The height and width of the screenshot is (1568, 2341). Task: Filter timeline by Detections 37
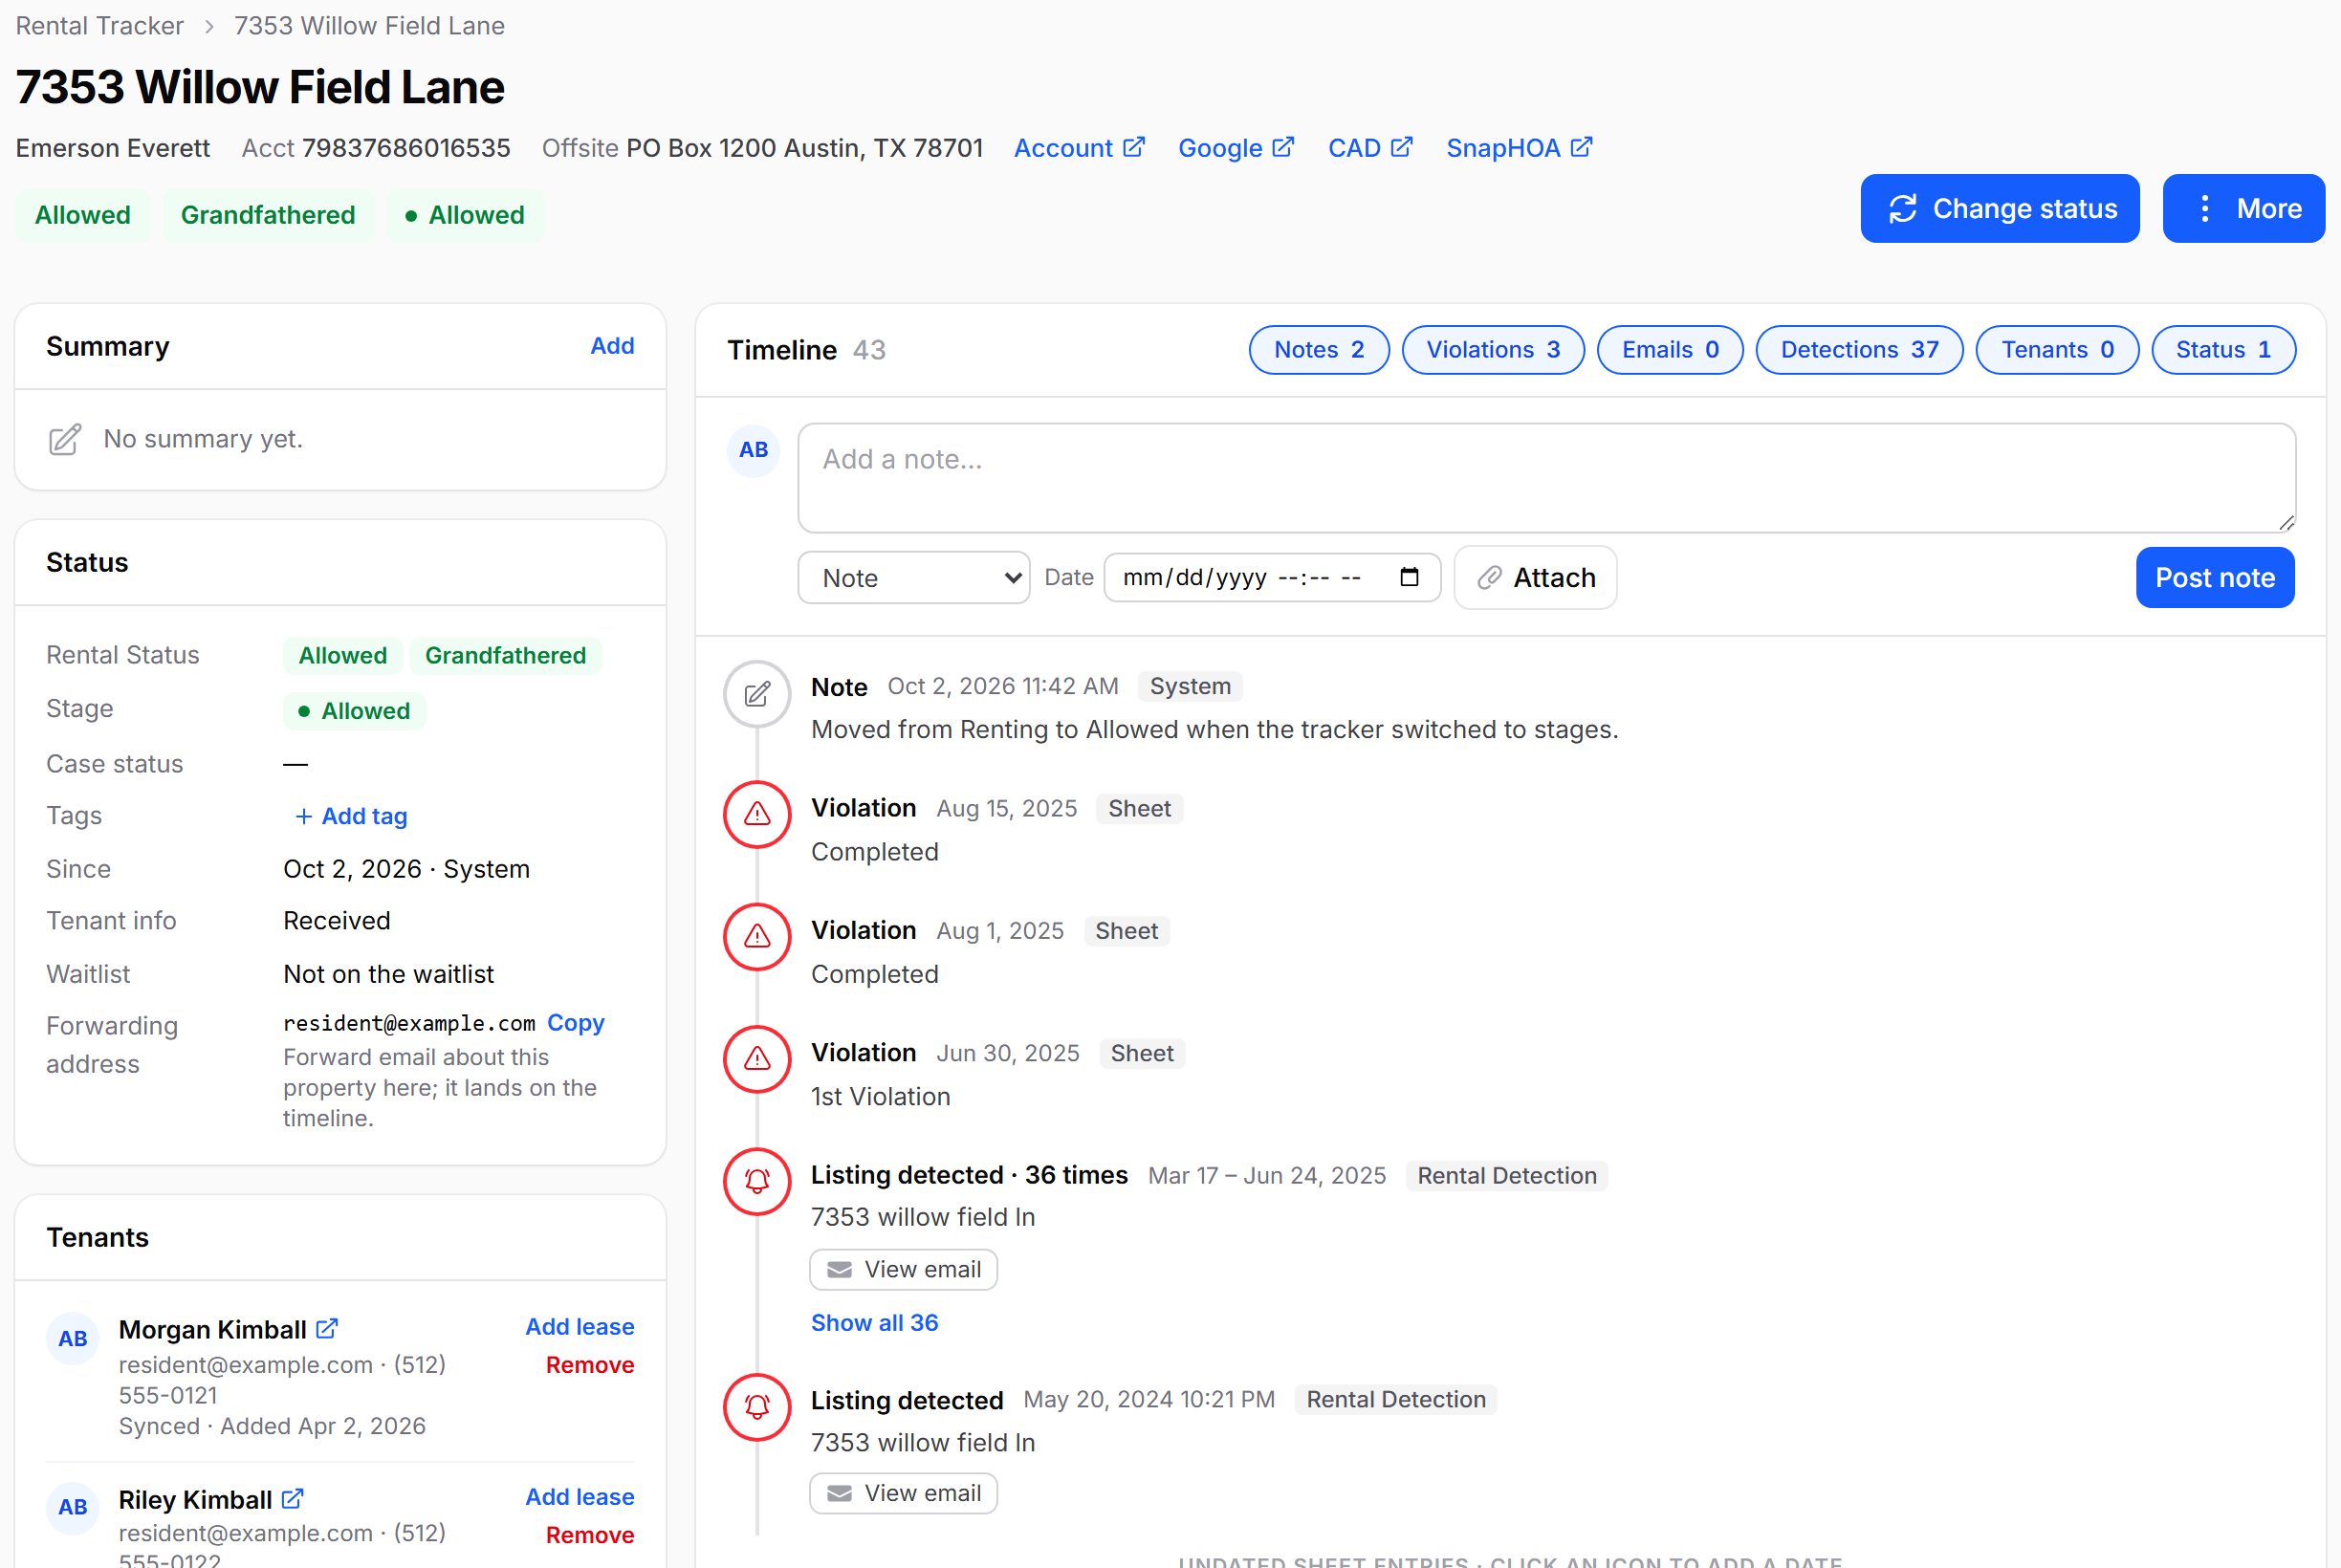1859,350
